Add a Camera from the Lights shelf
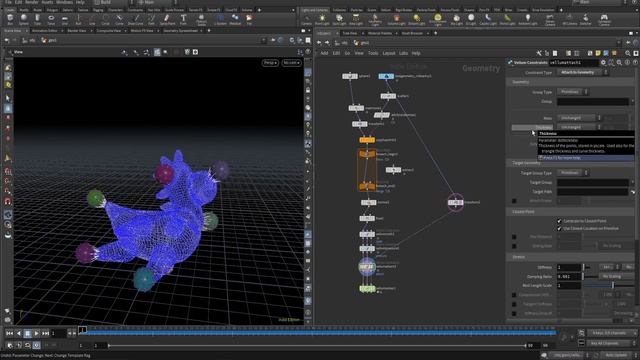 click(x=307, y=19)
